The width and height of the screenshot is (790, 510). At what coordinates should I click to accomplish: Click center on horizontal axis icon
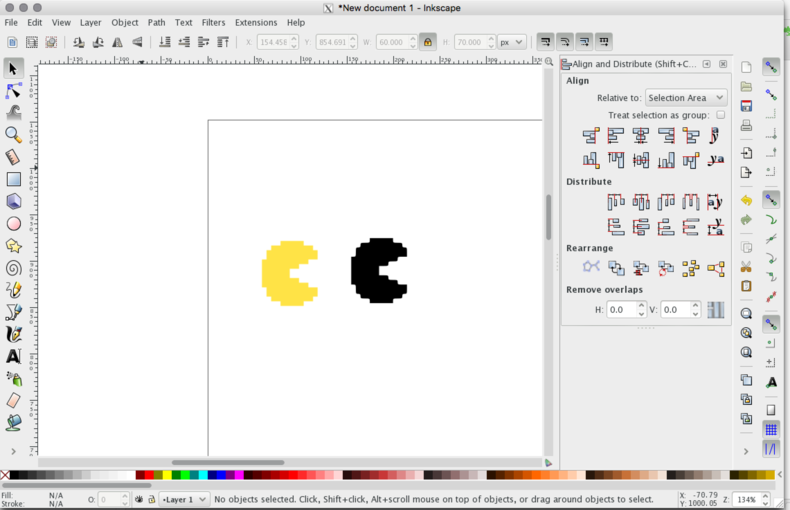641,160
